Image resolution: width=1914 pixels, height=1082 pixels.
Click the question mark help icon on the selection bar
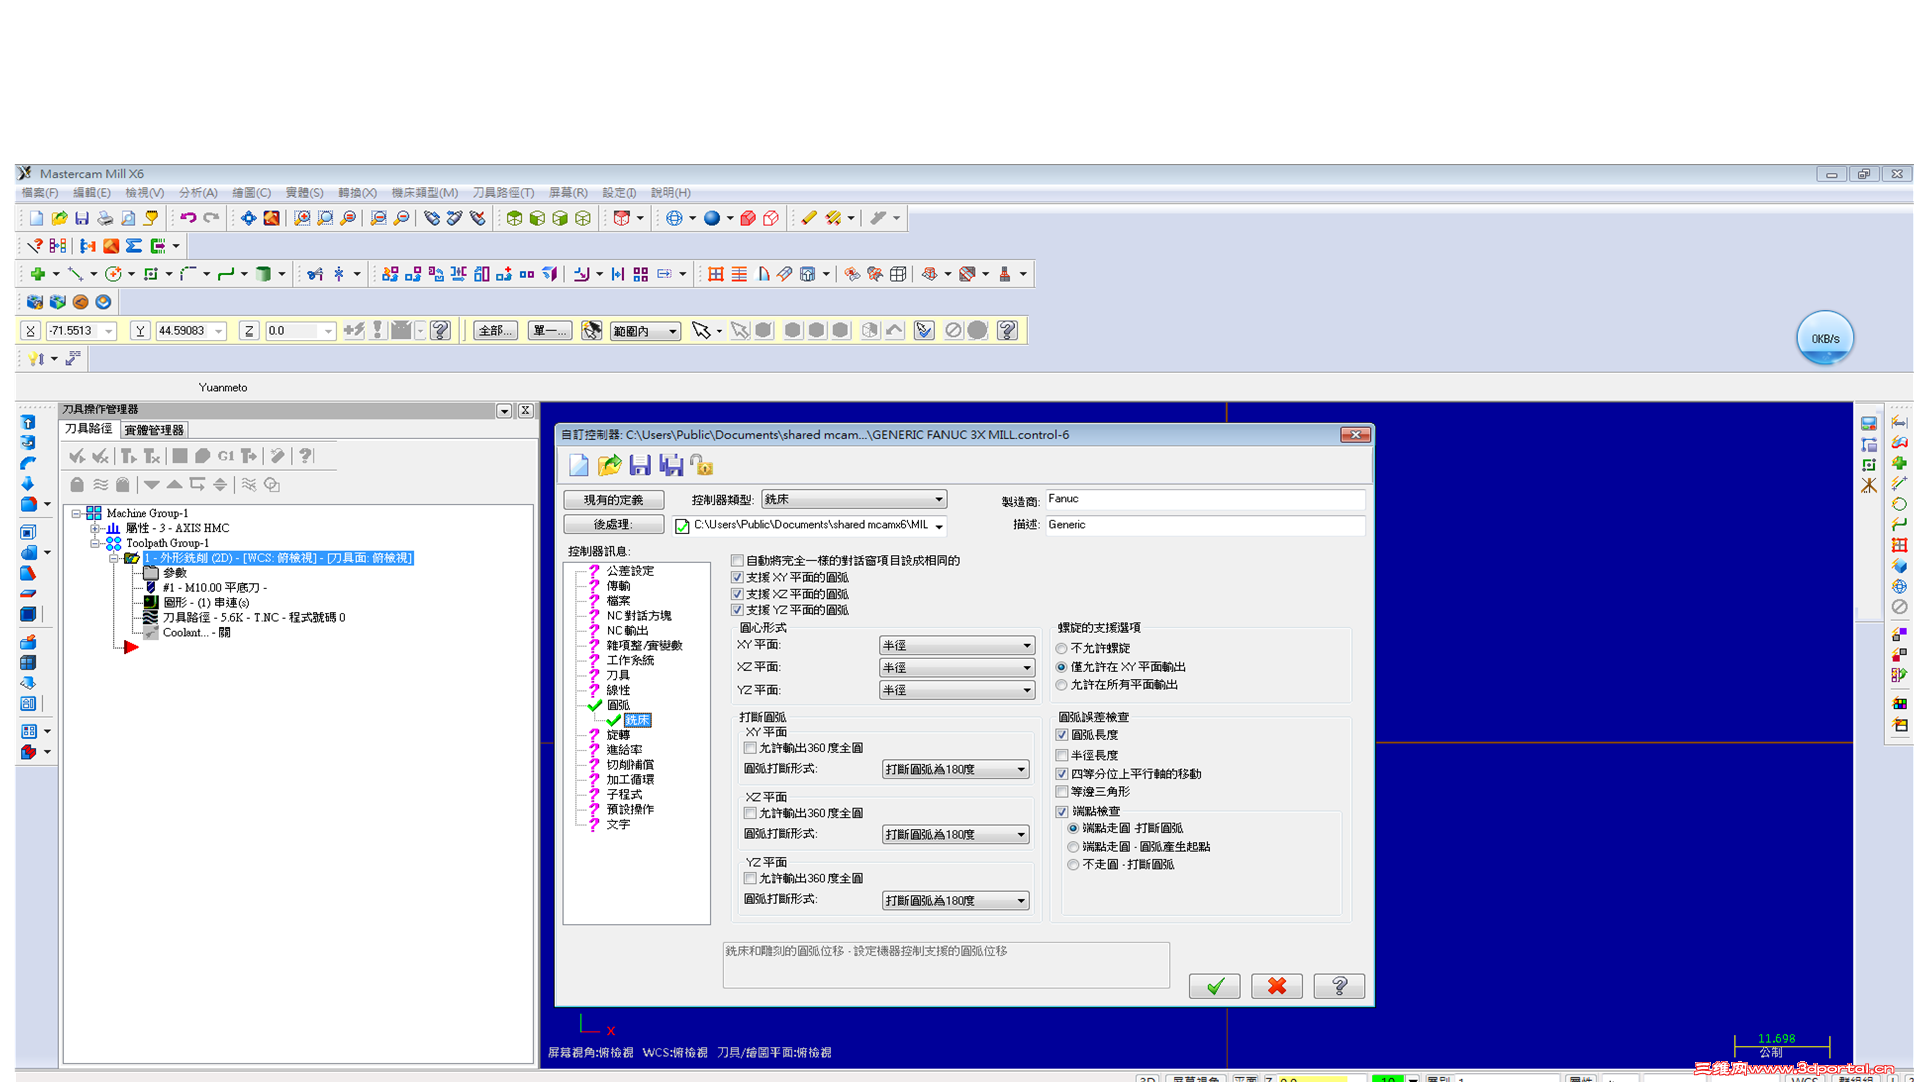tap(1007, 330)
